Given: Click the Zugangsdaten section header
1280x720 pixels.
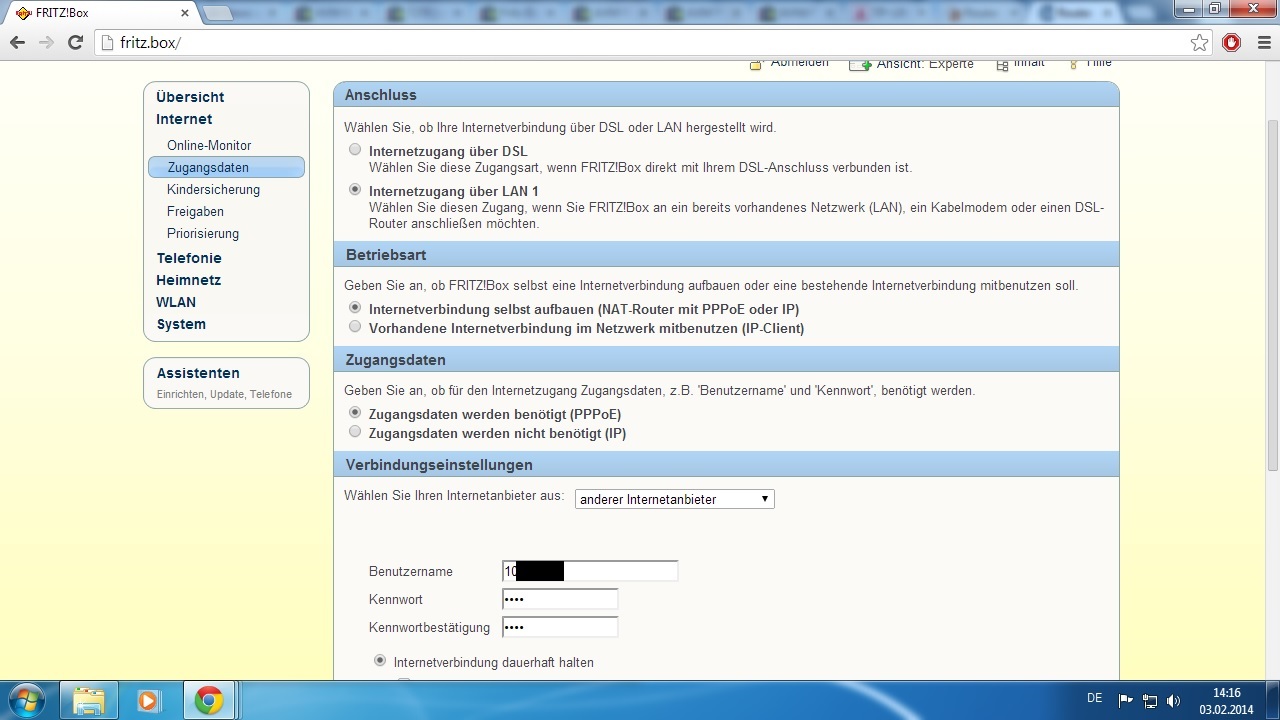Looking at the screenshot, I should pos(726,359).
